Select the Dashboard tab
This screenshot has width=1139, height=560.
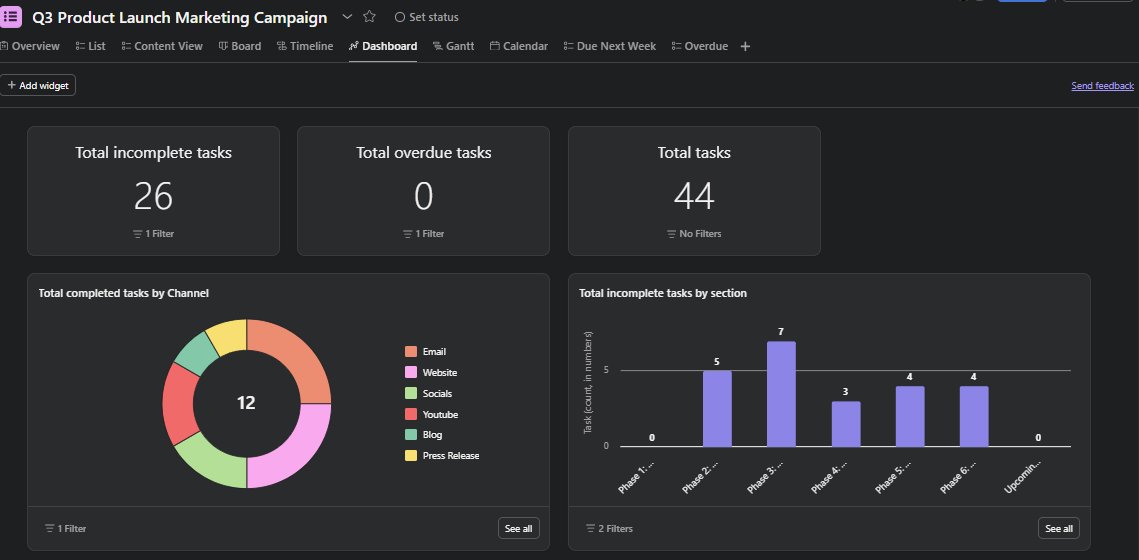click(x=383, y=46)
